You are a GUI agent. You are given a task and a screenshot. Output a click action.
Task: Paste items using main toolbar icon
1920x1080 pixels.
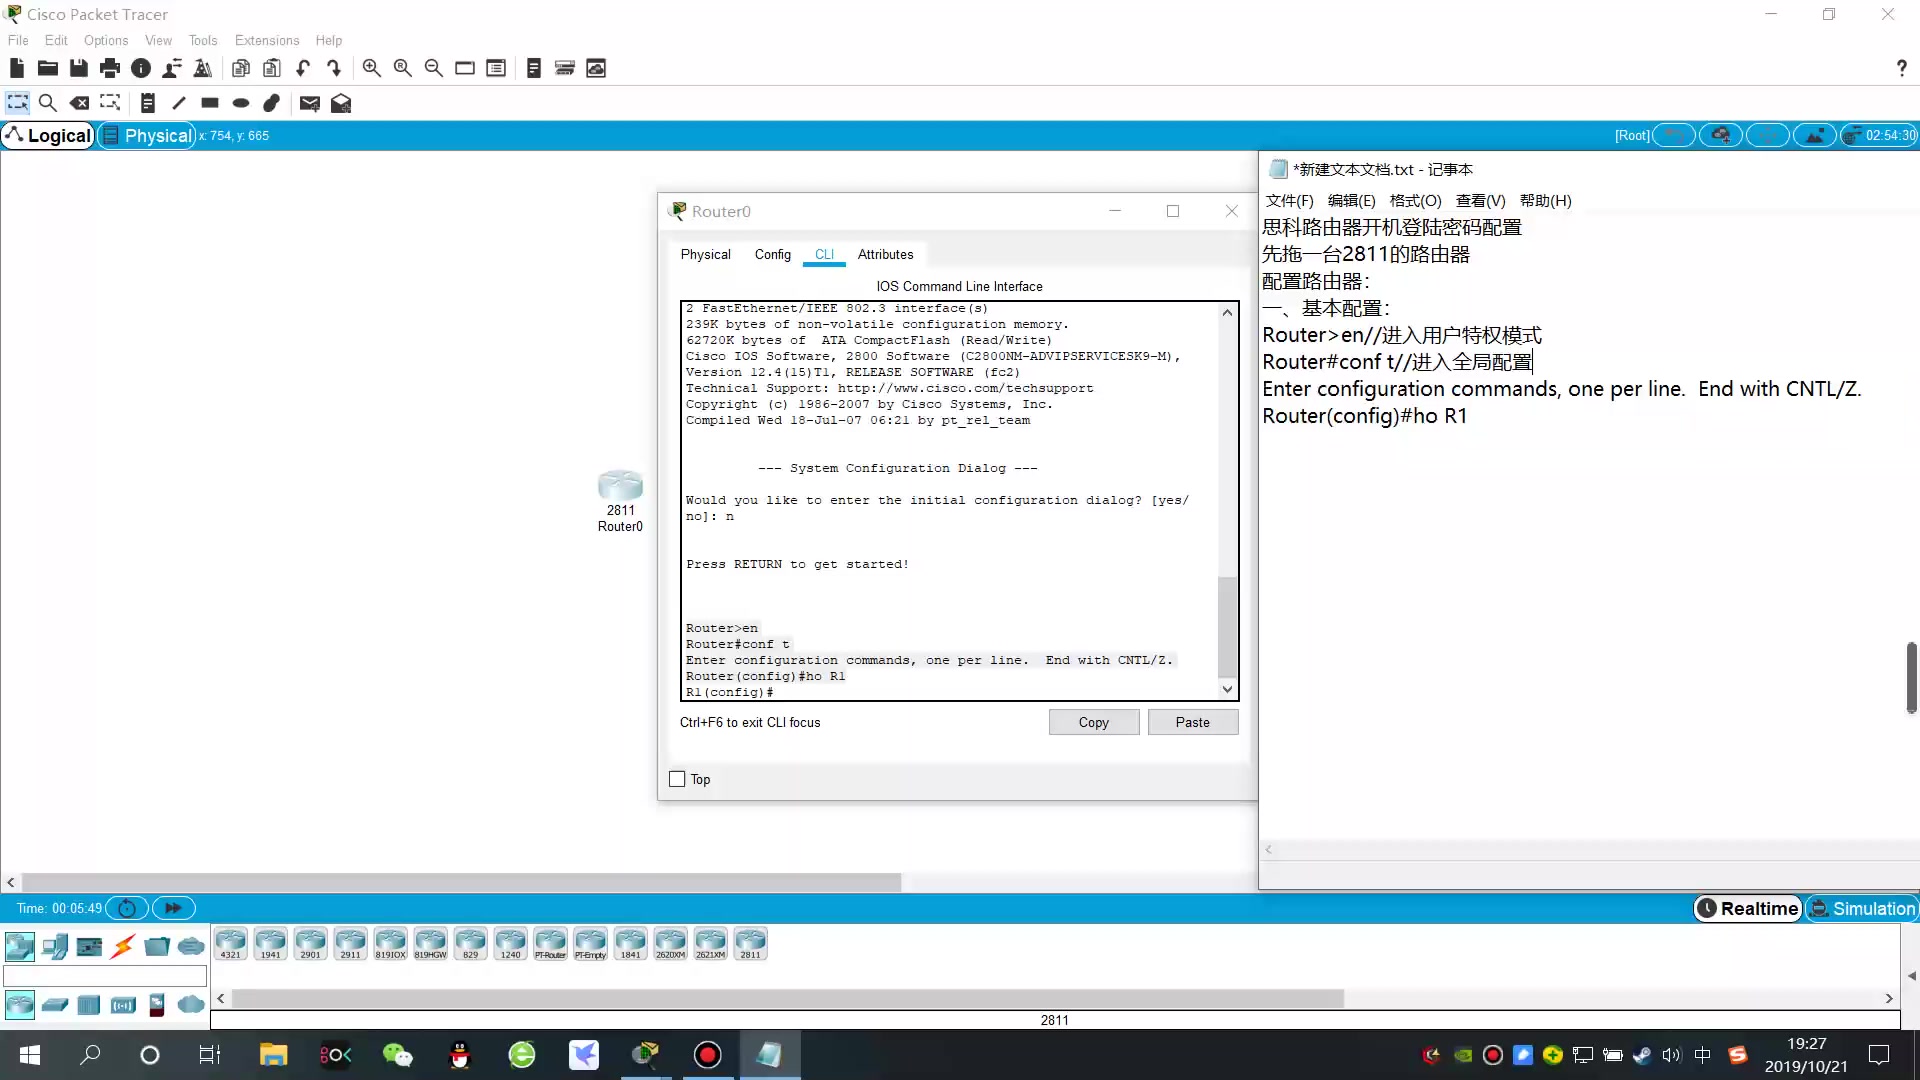pos(271,68)
